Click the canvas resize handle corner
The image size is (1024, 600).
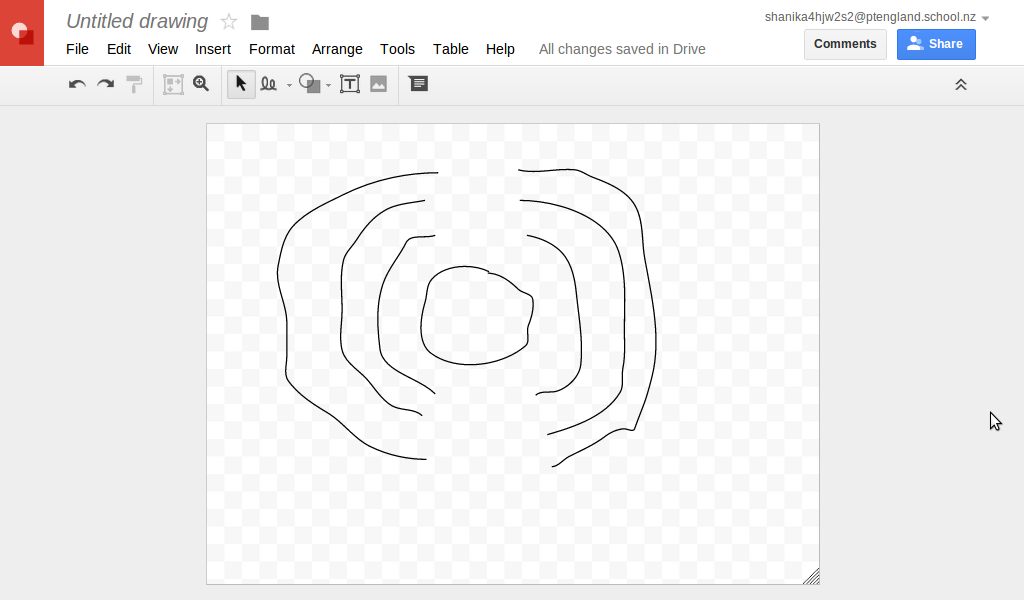click(x=811, y=576)
